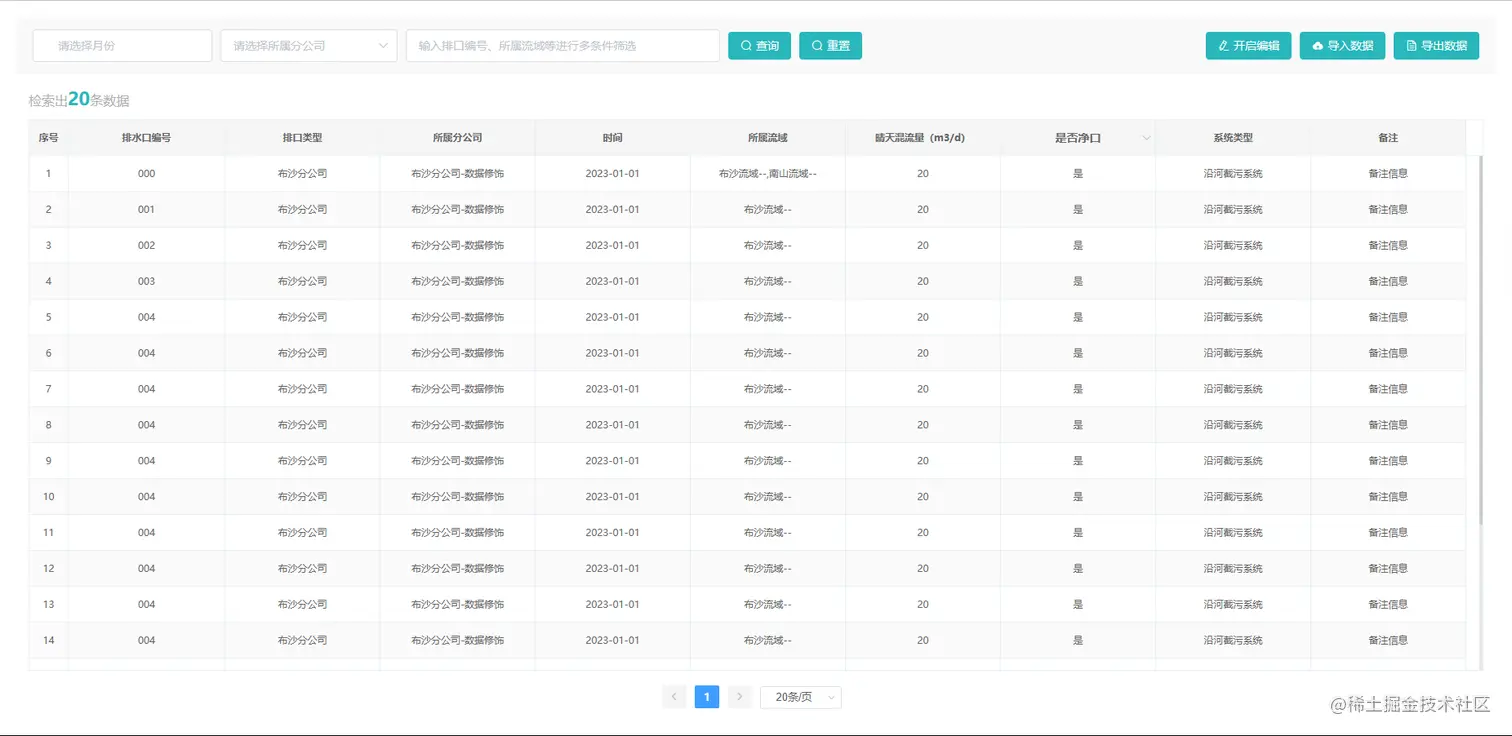Image resolution: width=1512 pixels, height=736 pixels.
Task: Expand the 是否净口 column filter arrow
Action: (x=1146, y=138)
